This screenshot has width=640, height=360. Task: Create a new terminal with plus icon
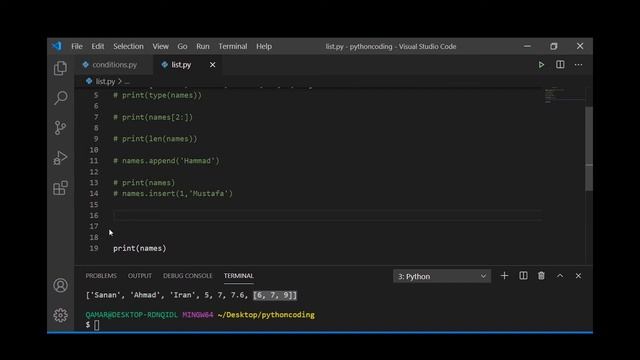(x=504, y=276)
